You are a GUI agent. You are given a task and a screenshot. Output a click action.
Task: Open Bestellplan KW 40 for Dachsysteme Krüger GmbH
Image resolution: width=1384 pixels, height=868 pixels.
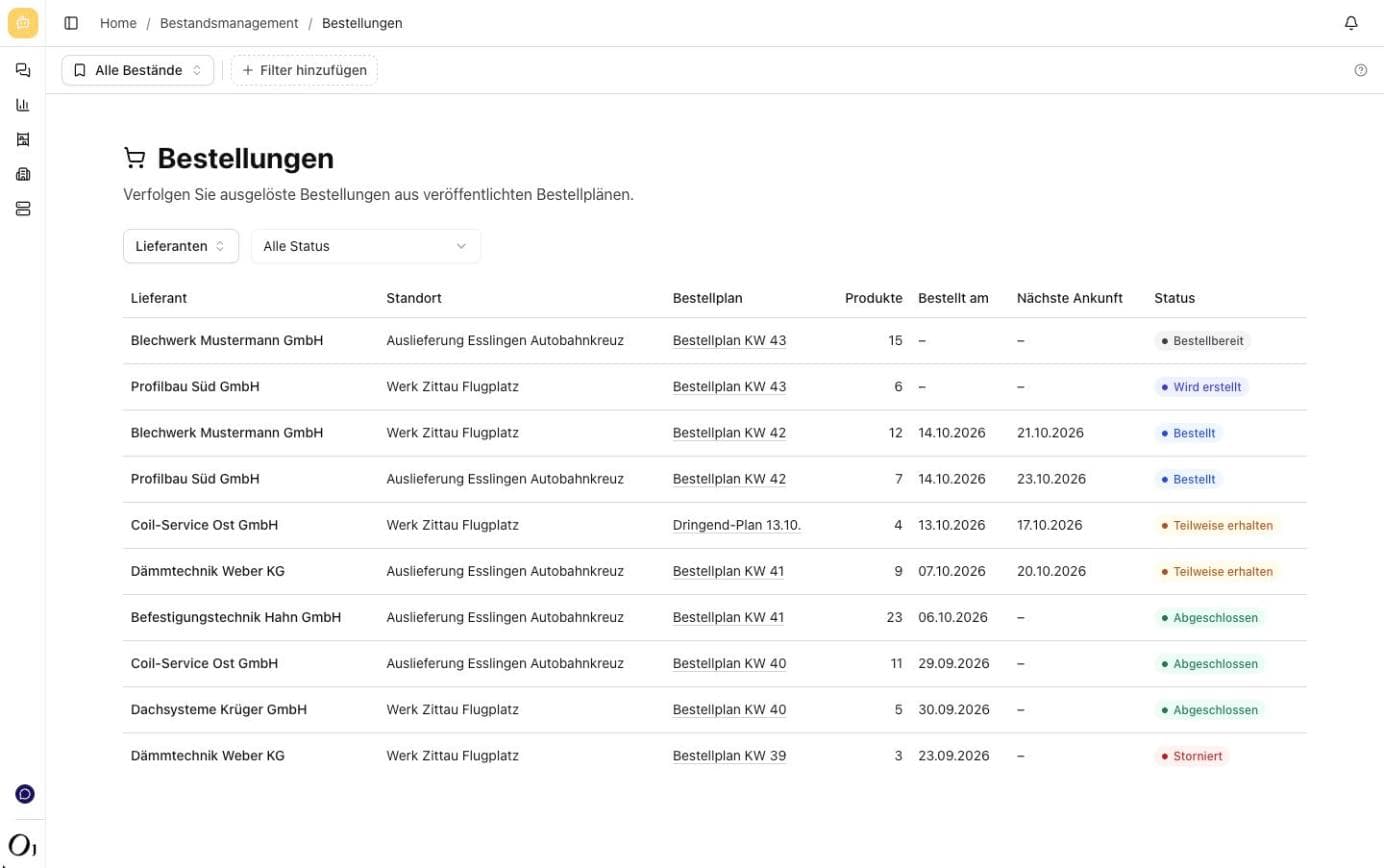(x=729, y=710)
